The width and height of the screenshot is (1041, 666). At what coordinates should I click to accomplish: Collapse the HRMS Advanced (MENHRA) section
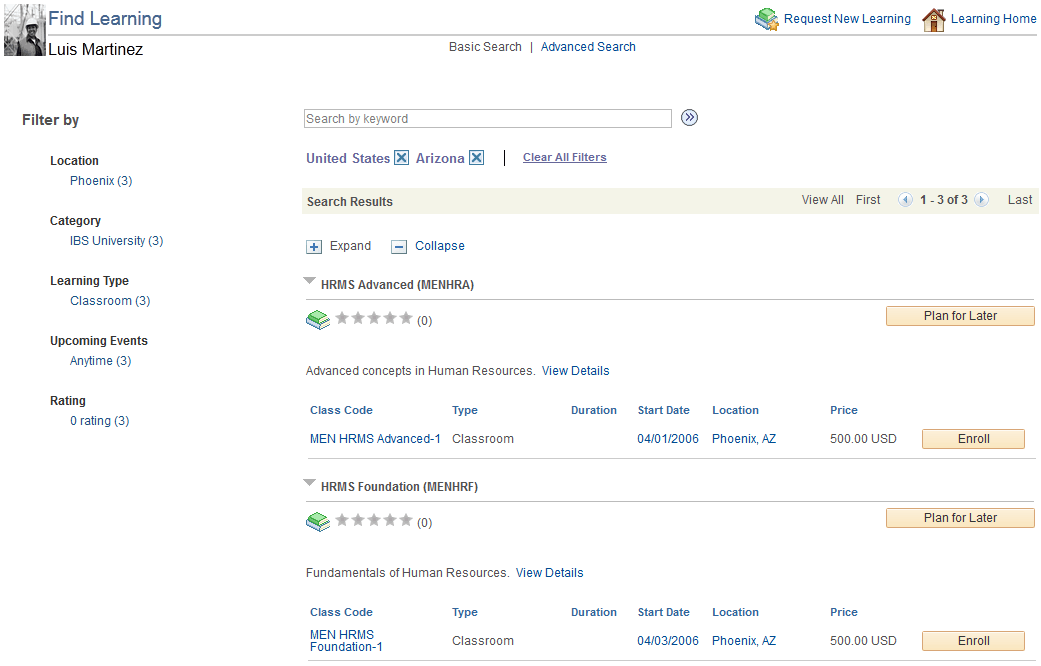pyautogui.click(x=309, y=279)
